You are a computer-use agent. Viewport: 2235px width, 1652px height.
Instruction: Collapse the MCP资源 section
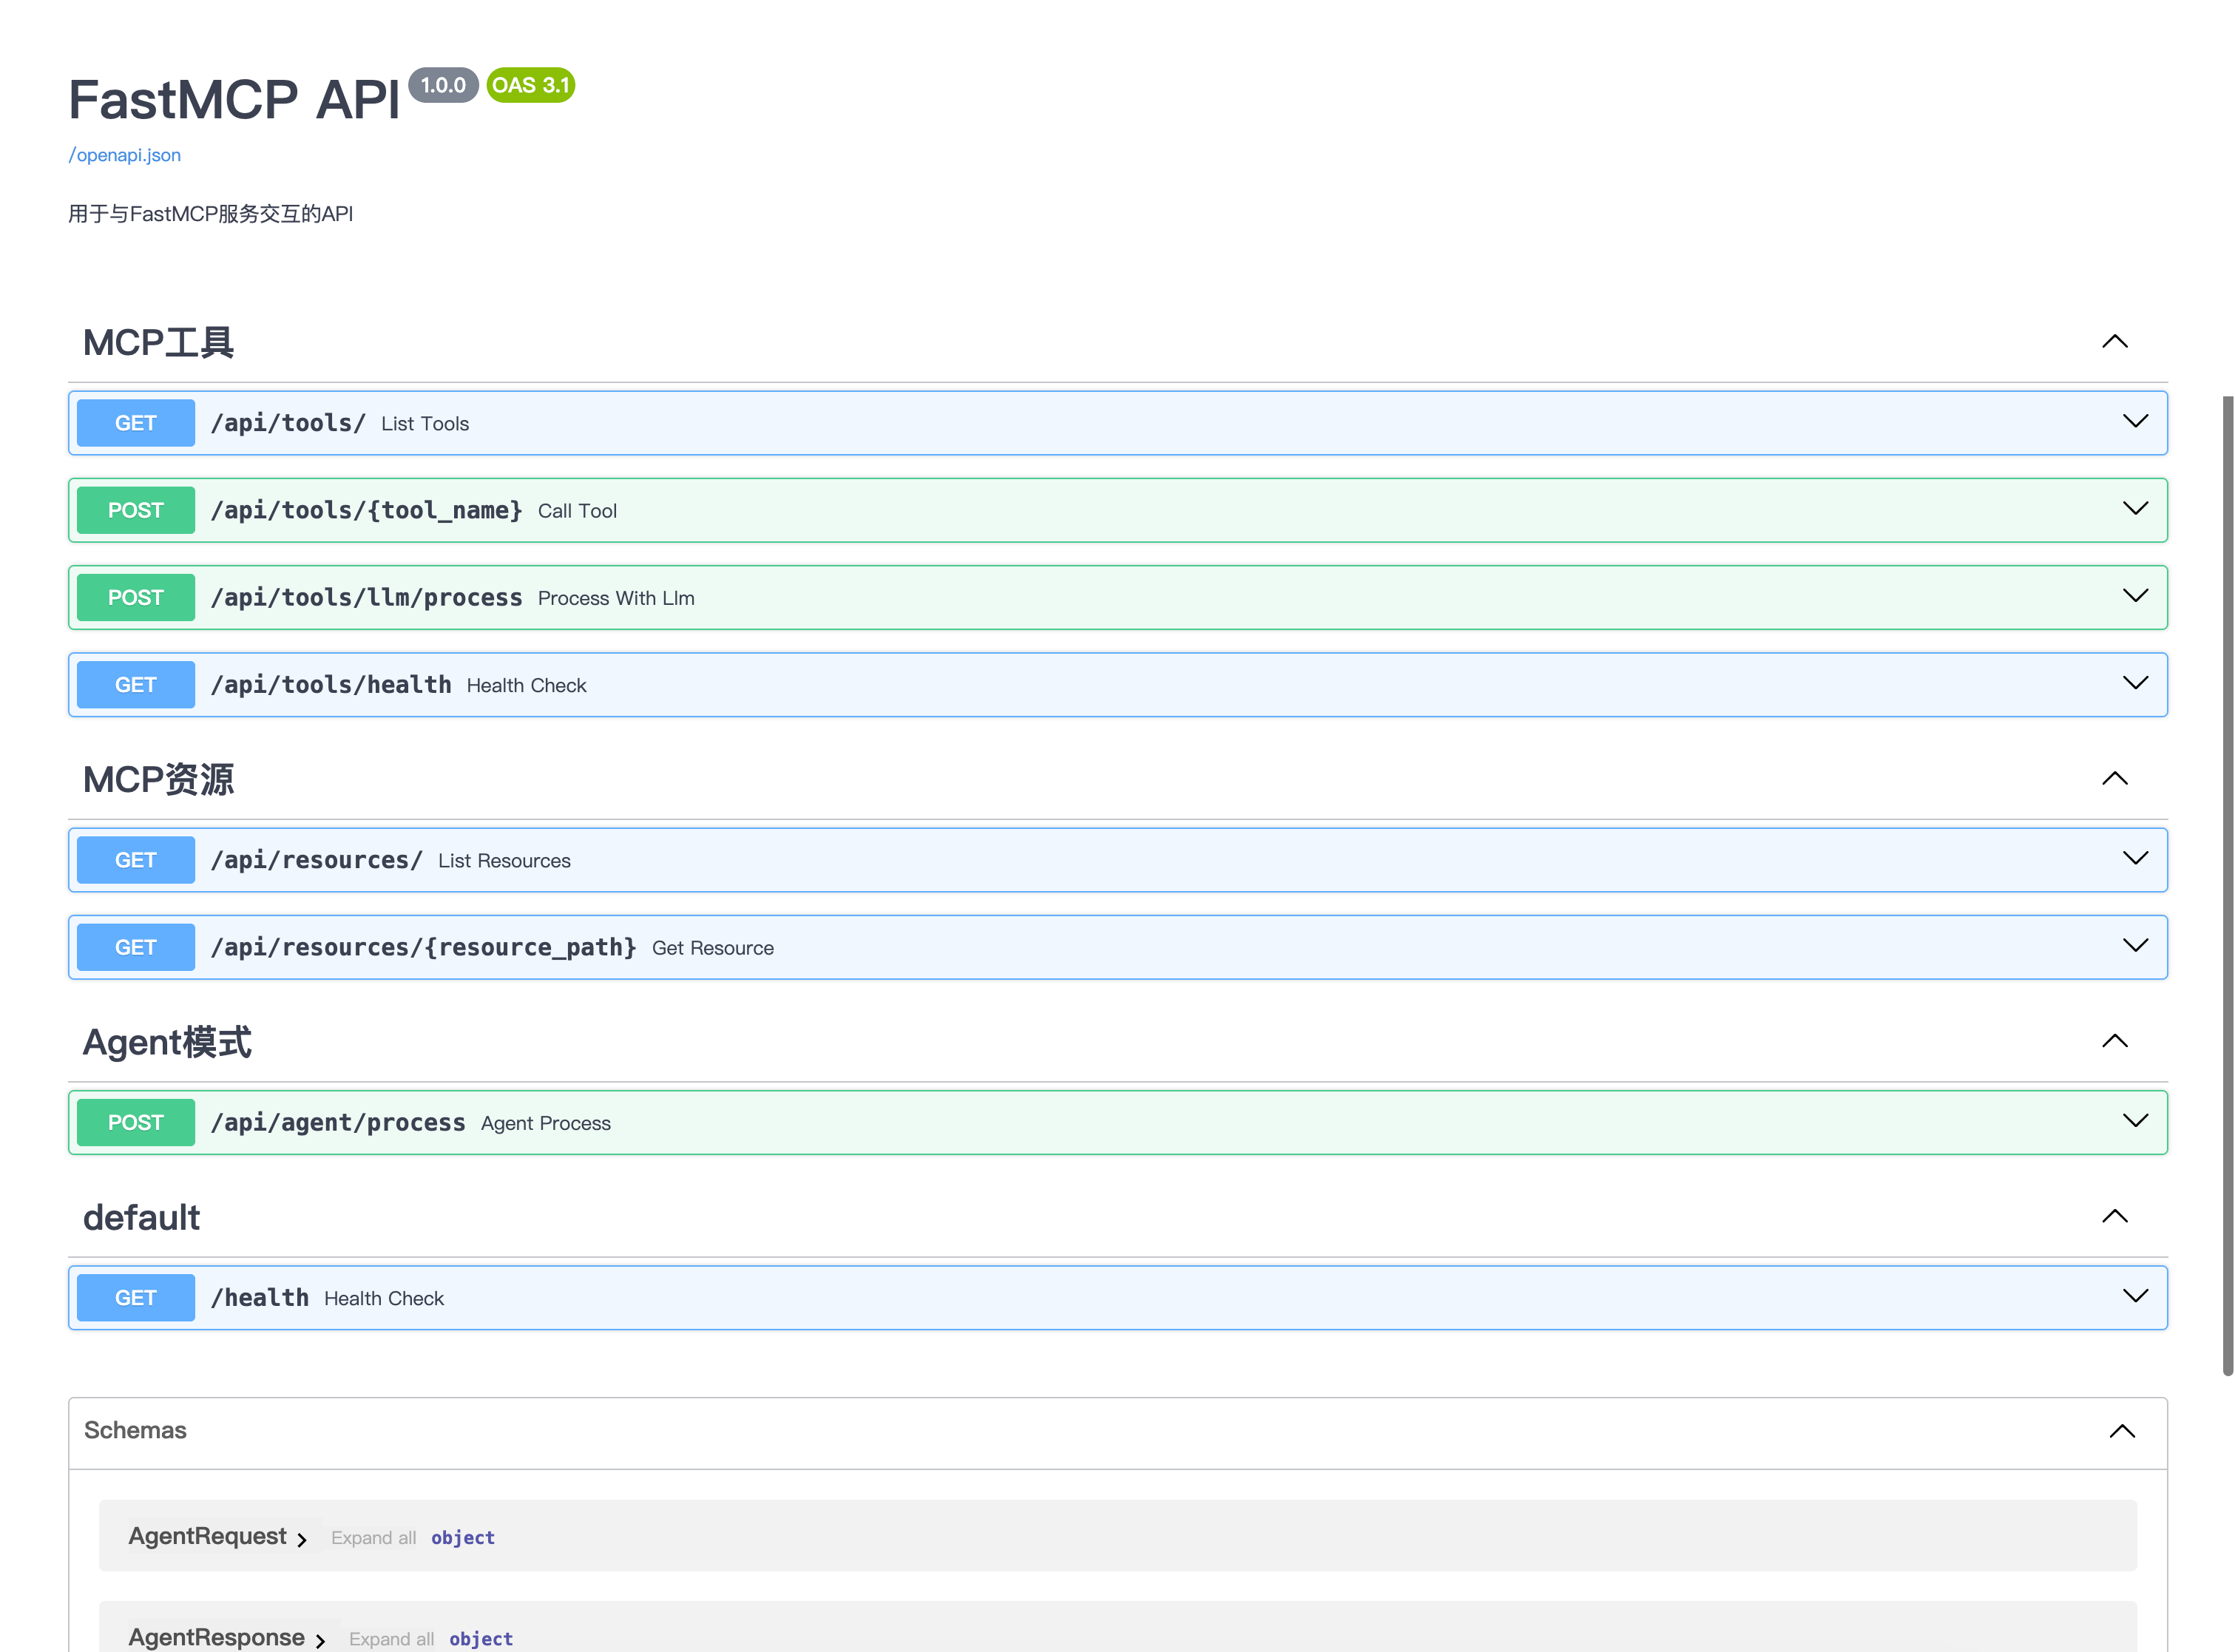tap(2115, 778)
